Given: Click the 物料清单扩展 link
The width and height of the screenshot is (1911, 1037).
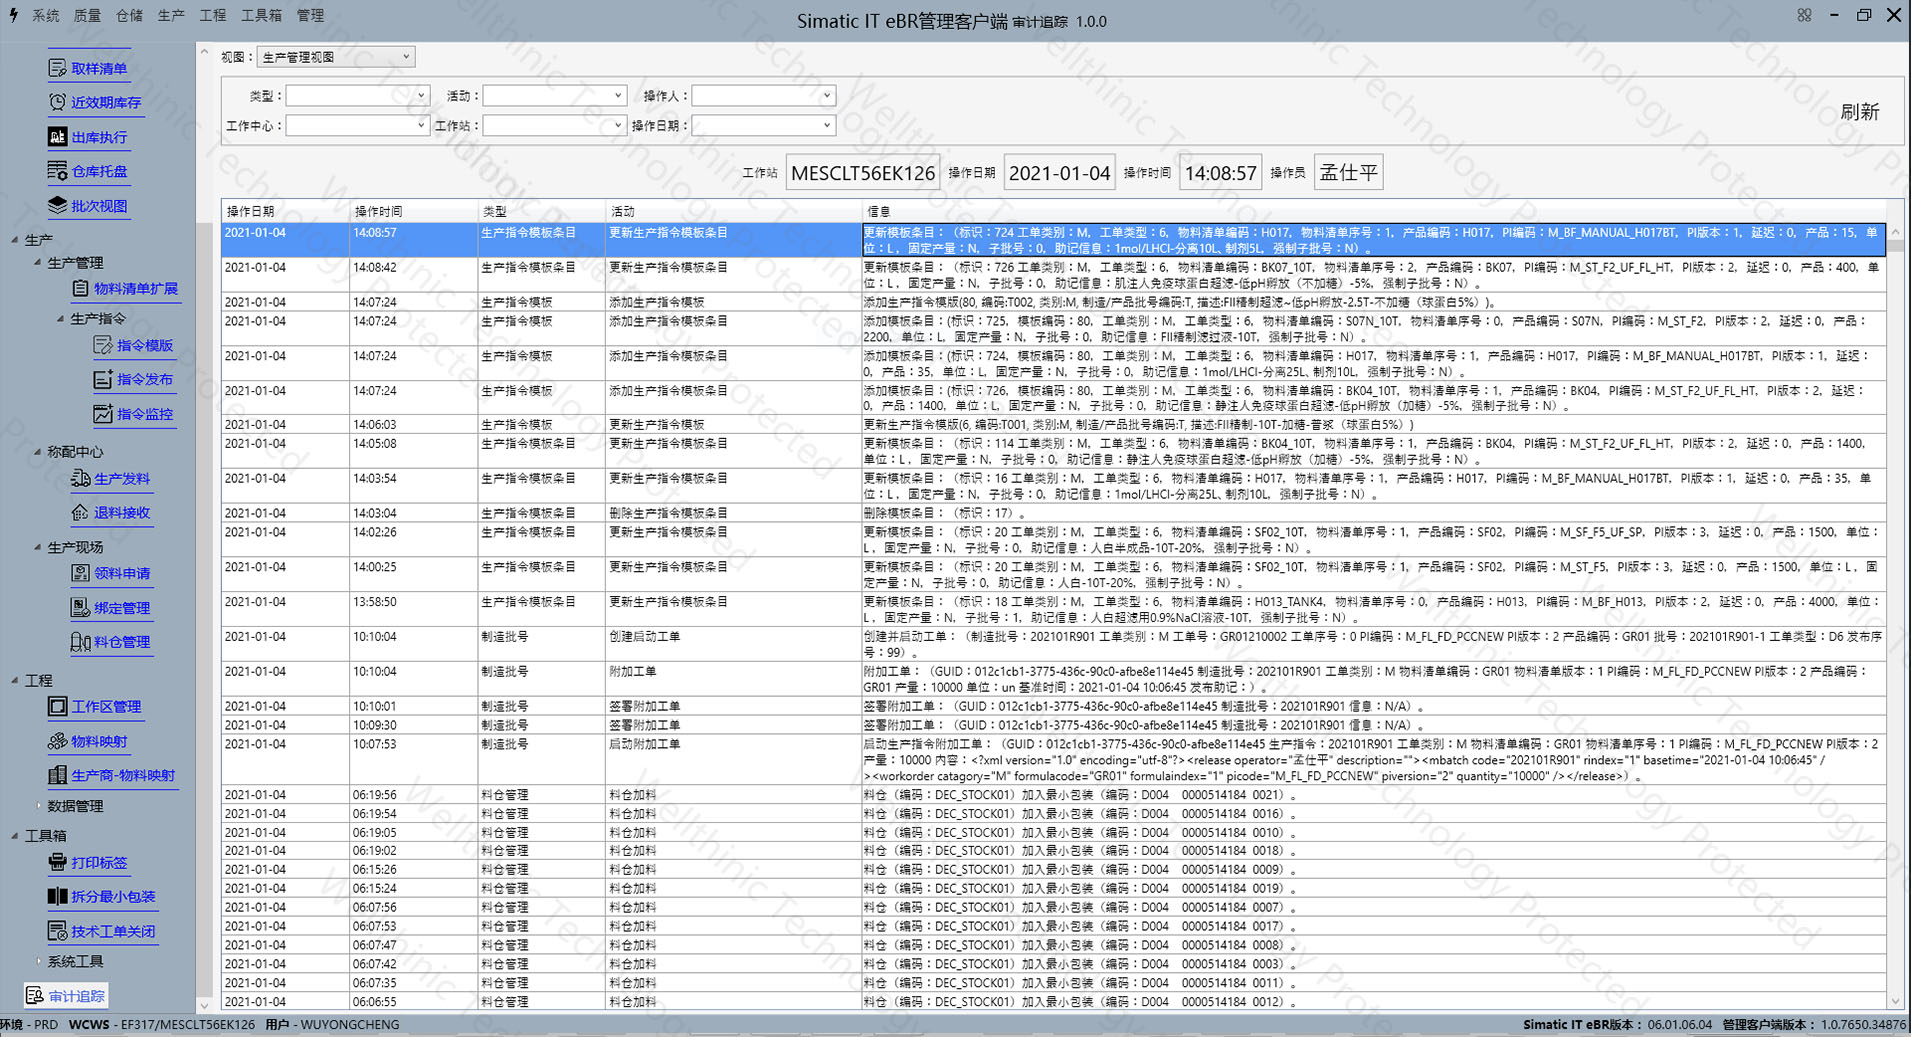Looking at the screenshot, I should tap(135, 289).
